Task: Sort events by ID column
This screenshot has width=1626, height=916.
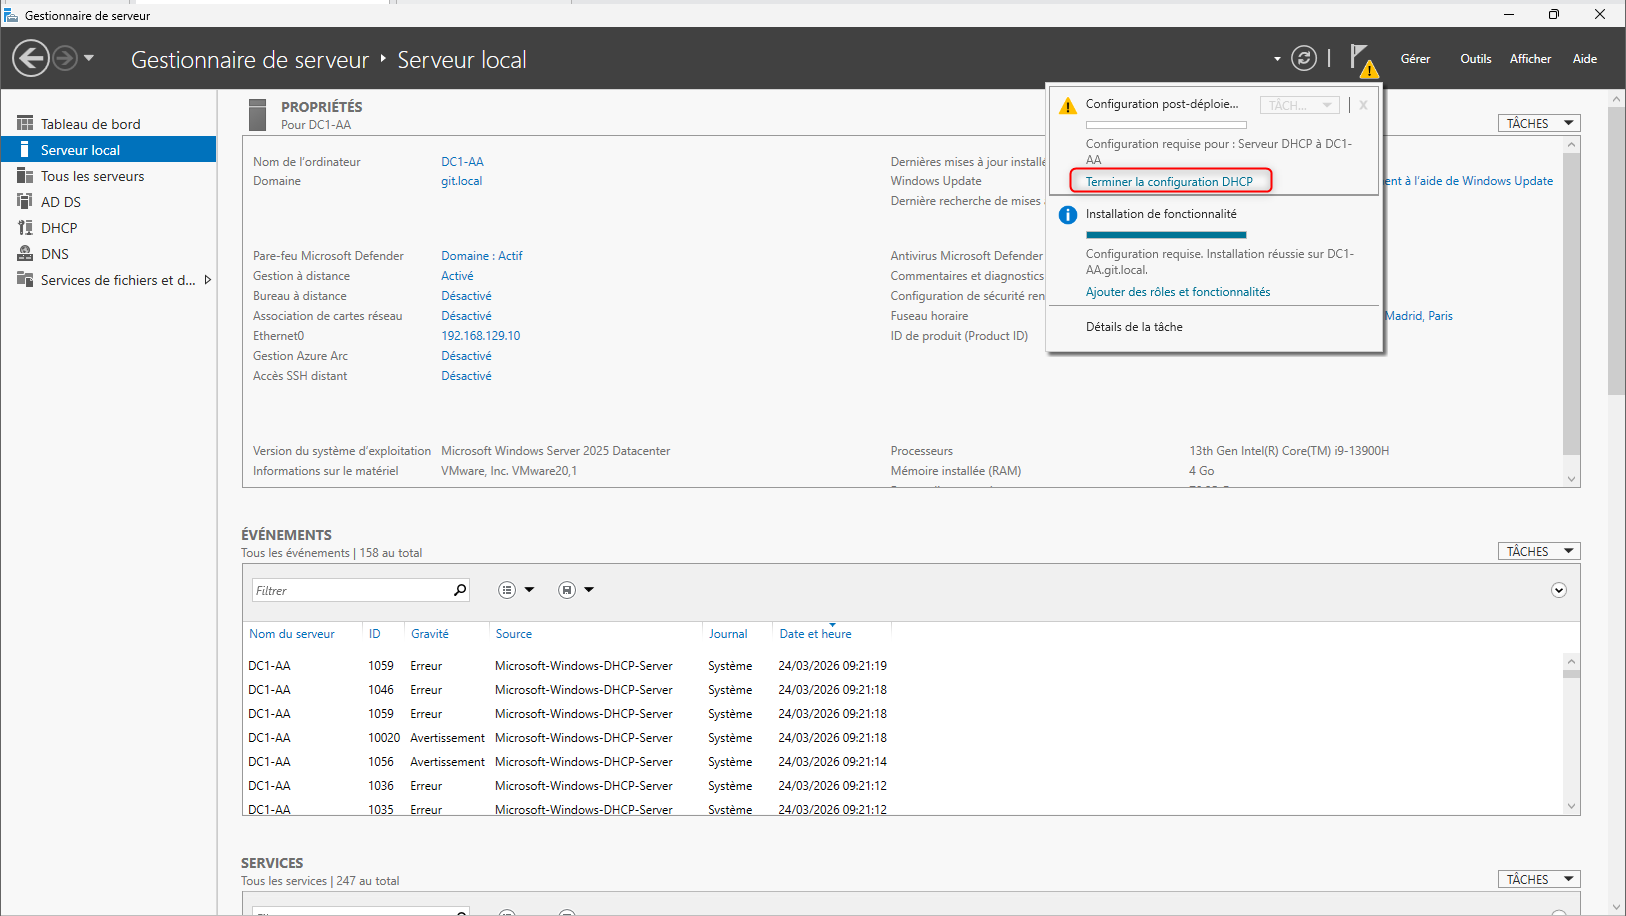Action: (x=374, y=634)
